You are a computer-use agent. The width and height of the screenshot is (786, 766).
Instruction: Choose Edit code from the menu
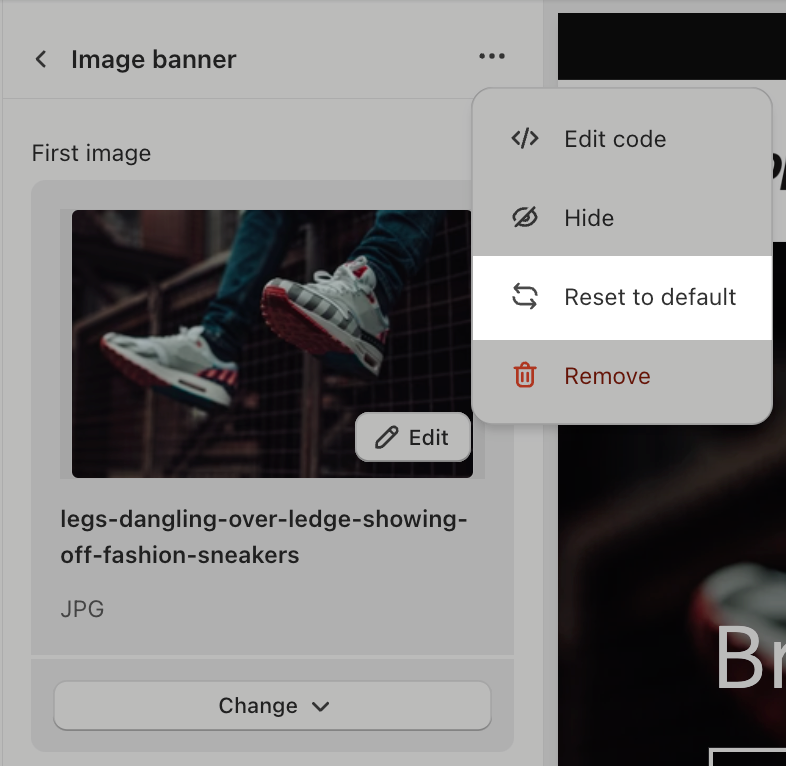pos(622,139)
